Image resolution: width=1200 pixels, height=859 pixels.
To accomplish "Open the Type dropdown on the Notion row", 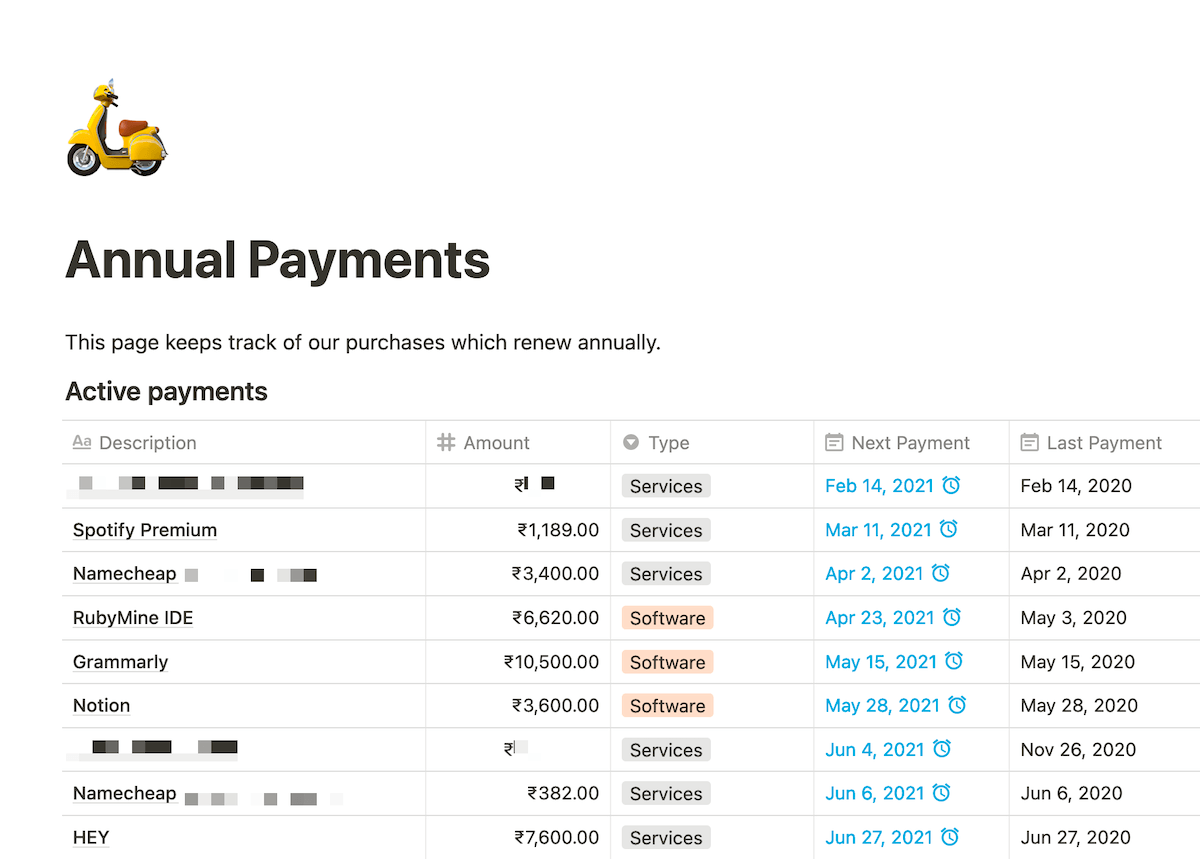I will point(667,705).
